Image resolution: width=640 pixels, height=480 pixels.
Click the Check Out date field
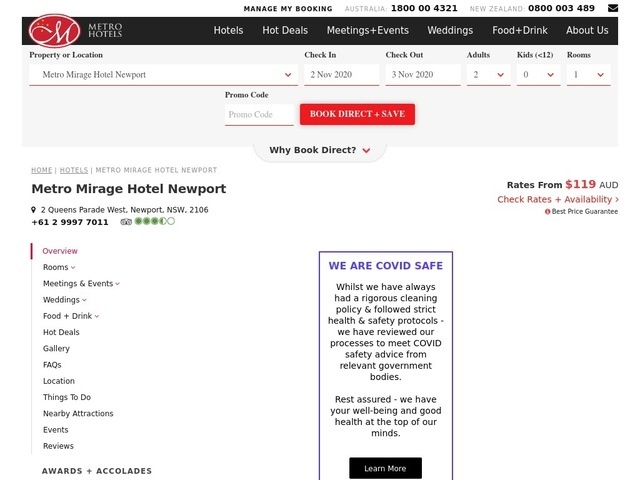click(x=423, y=75)
